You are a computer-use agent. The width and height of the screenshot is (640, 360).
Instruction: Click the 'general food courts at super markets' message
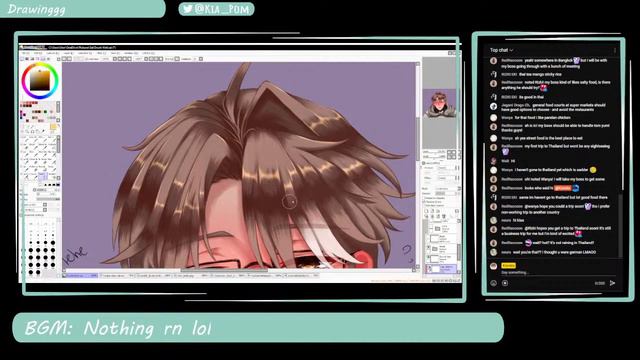tap(553, 107)
